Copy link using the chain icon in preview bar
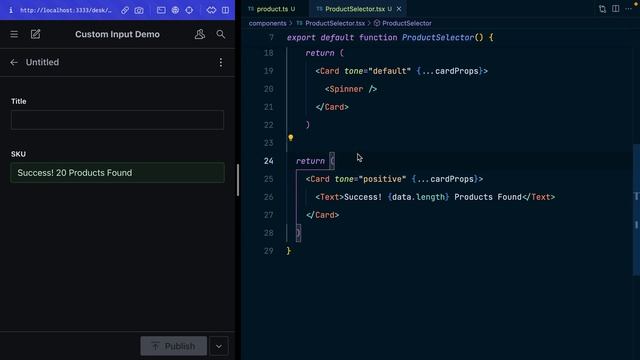 pos(125,10)
